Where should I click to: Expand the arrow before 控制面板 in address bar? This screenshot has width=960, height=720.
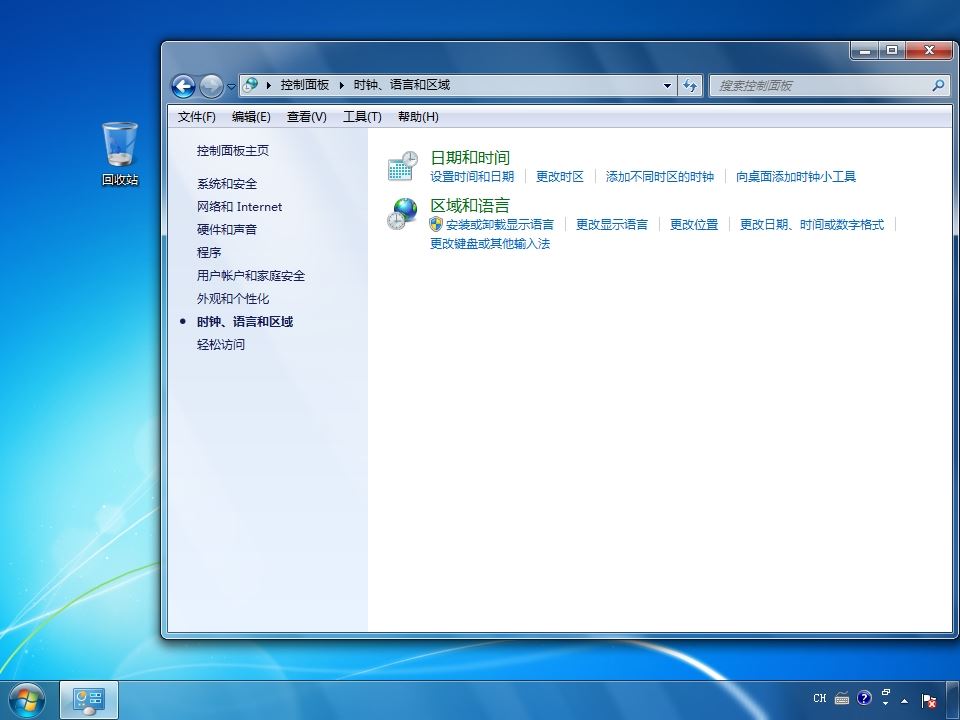268,86
